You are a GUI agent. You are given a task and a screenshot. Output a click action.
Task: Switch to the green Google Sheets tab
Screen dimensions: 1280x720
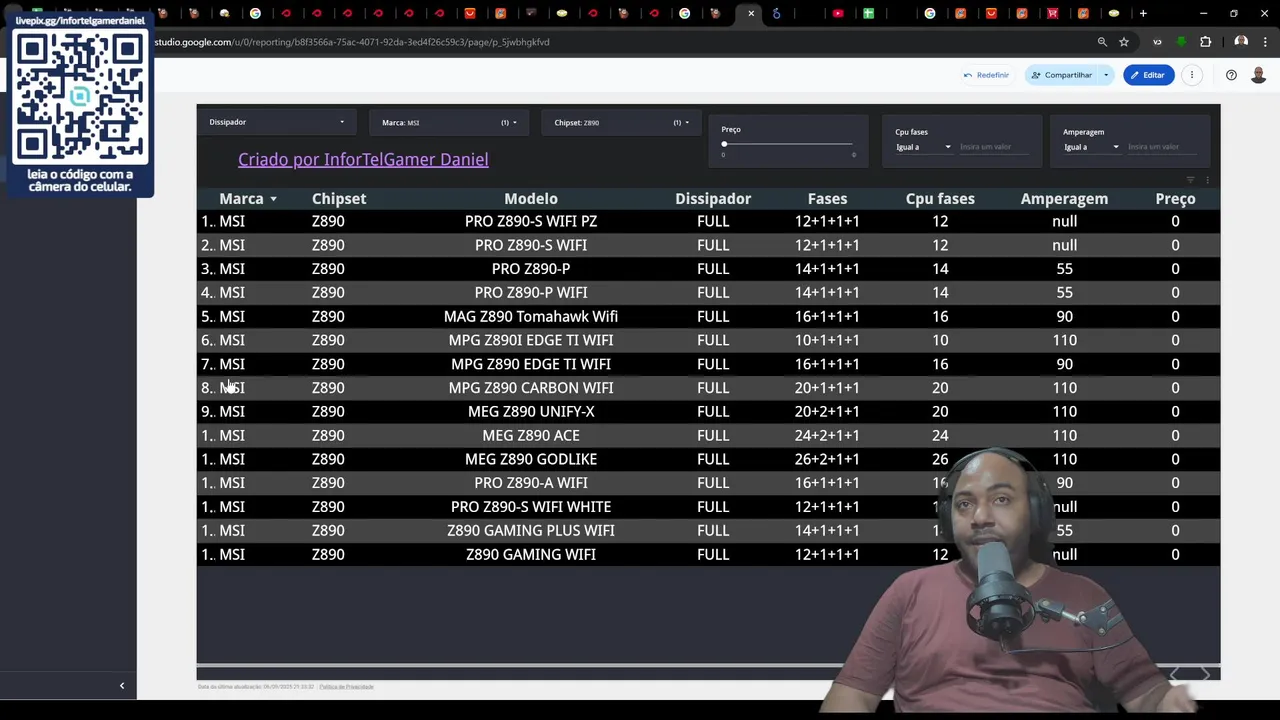coord(868,13)
